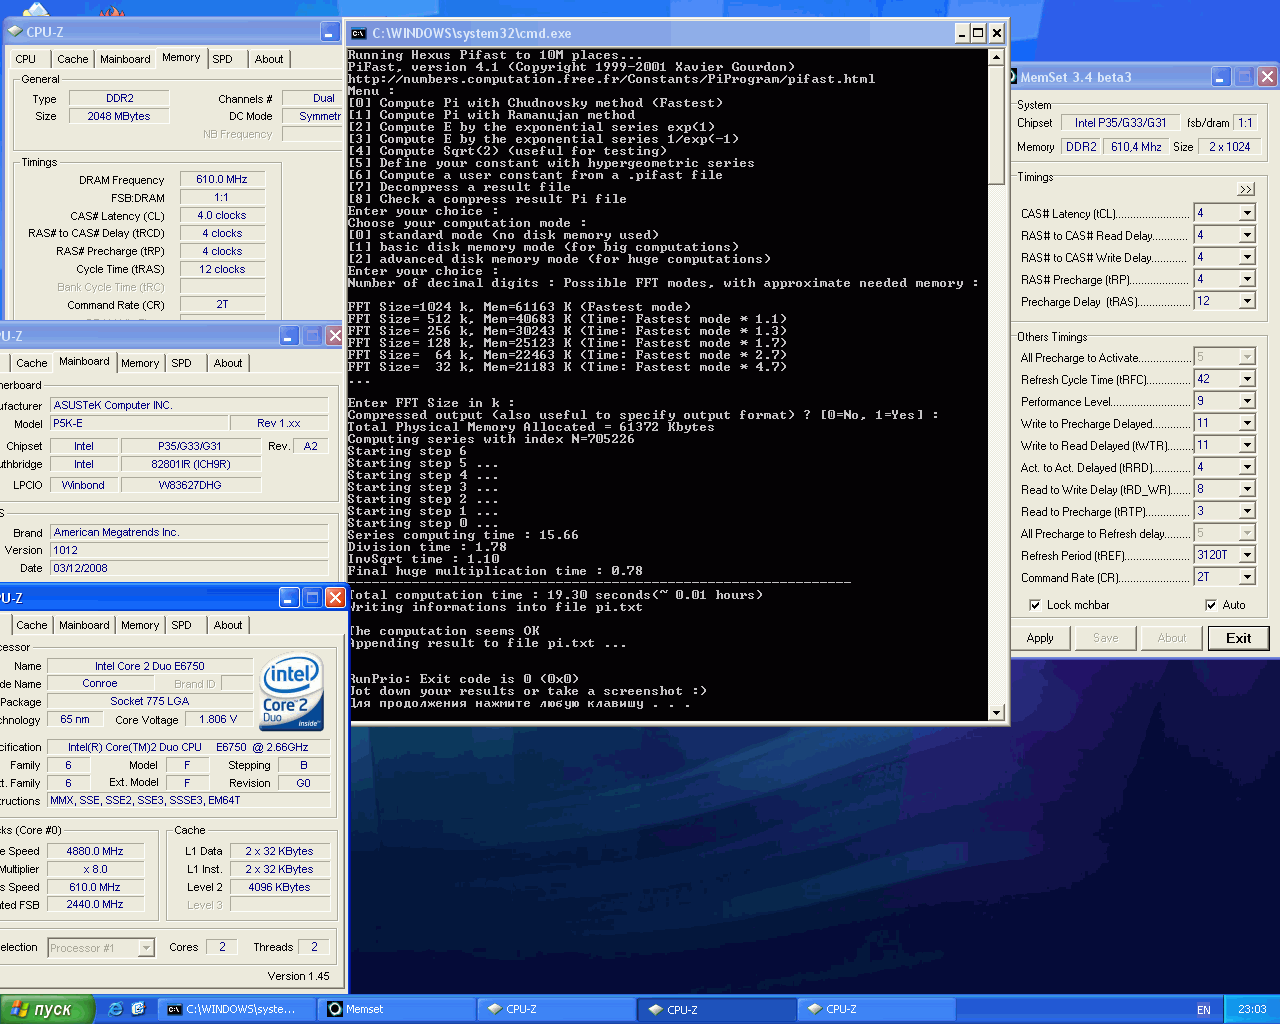
Task: Open the Performance Level dropdown
Action: tap(1247, 401)
